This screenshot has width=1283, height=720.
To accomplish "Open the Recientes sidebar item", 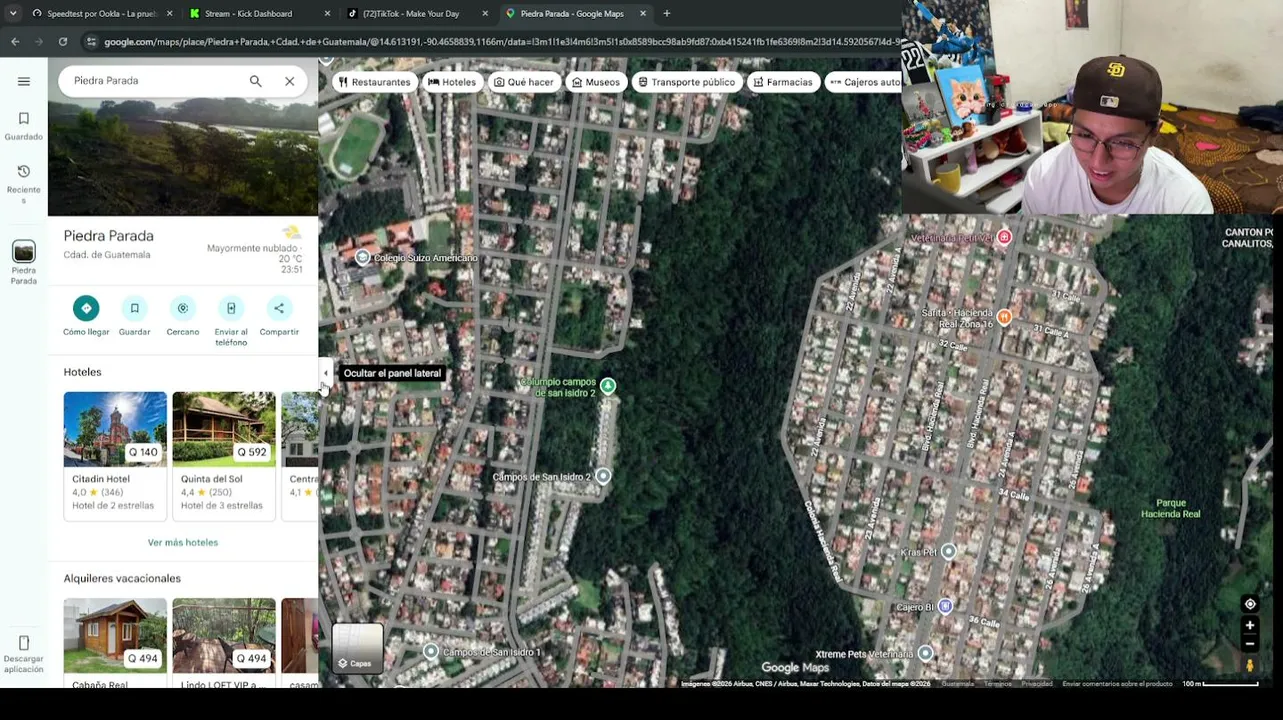I will (24, 184).
